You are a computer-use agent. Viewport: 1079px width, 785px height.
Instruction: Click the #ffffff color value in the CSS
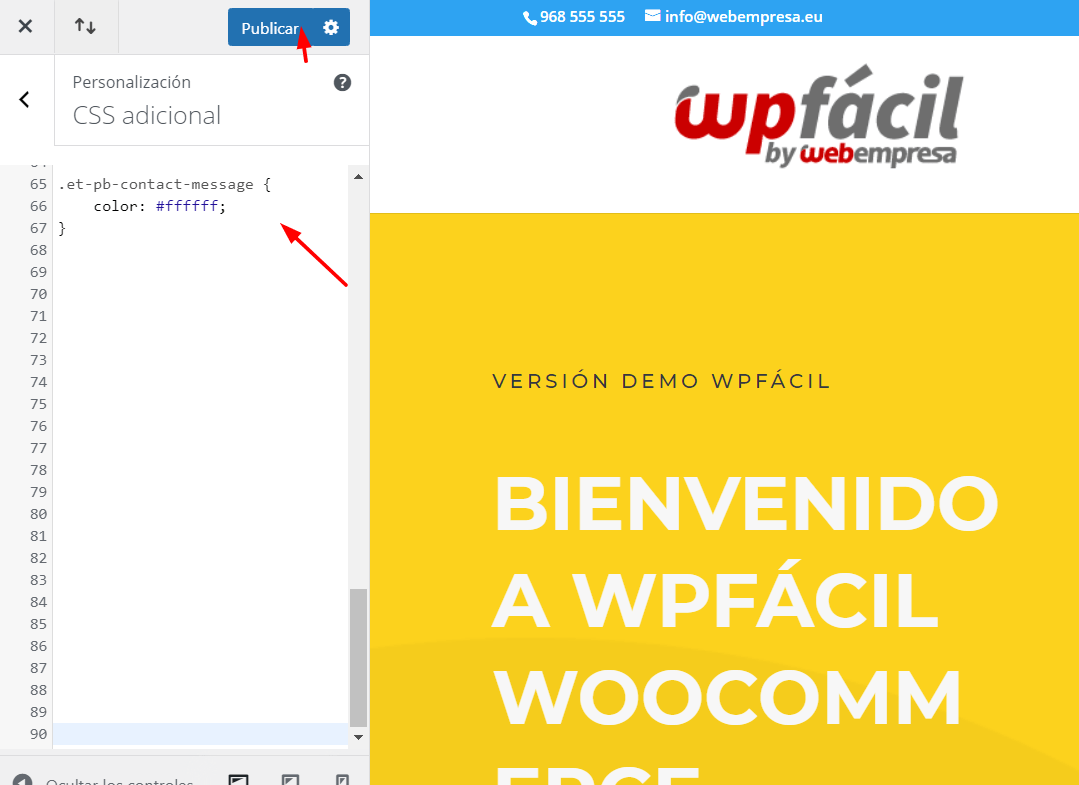(x=187, y=206)
